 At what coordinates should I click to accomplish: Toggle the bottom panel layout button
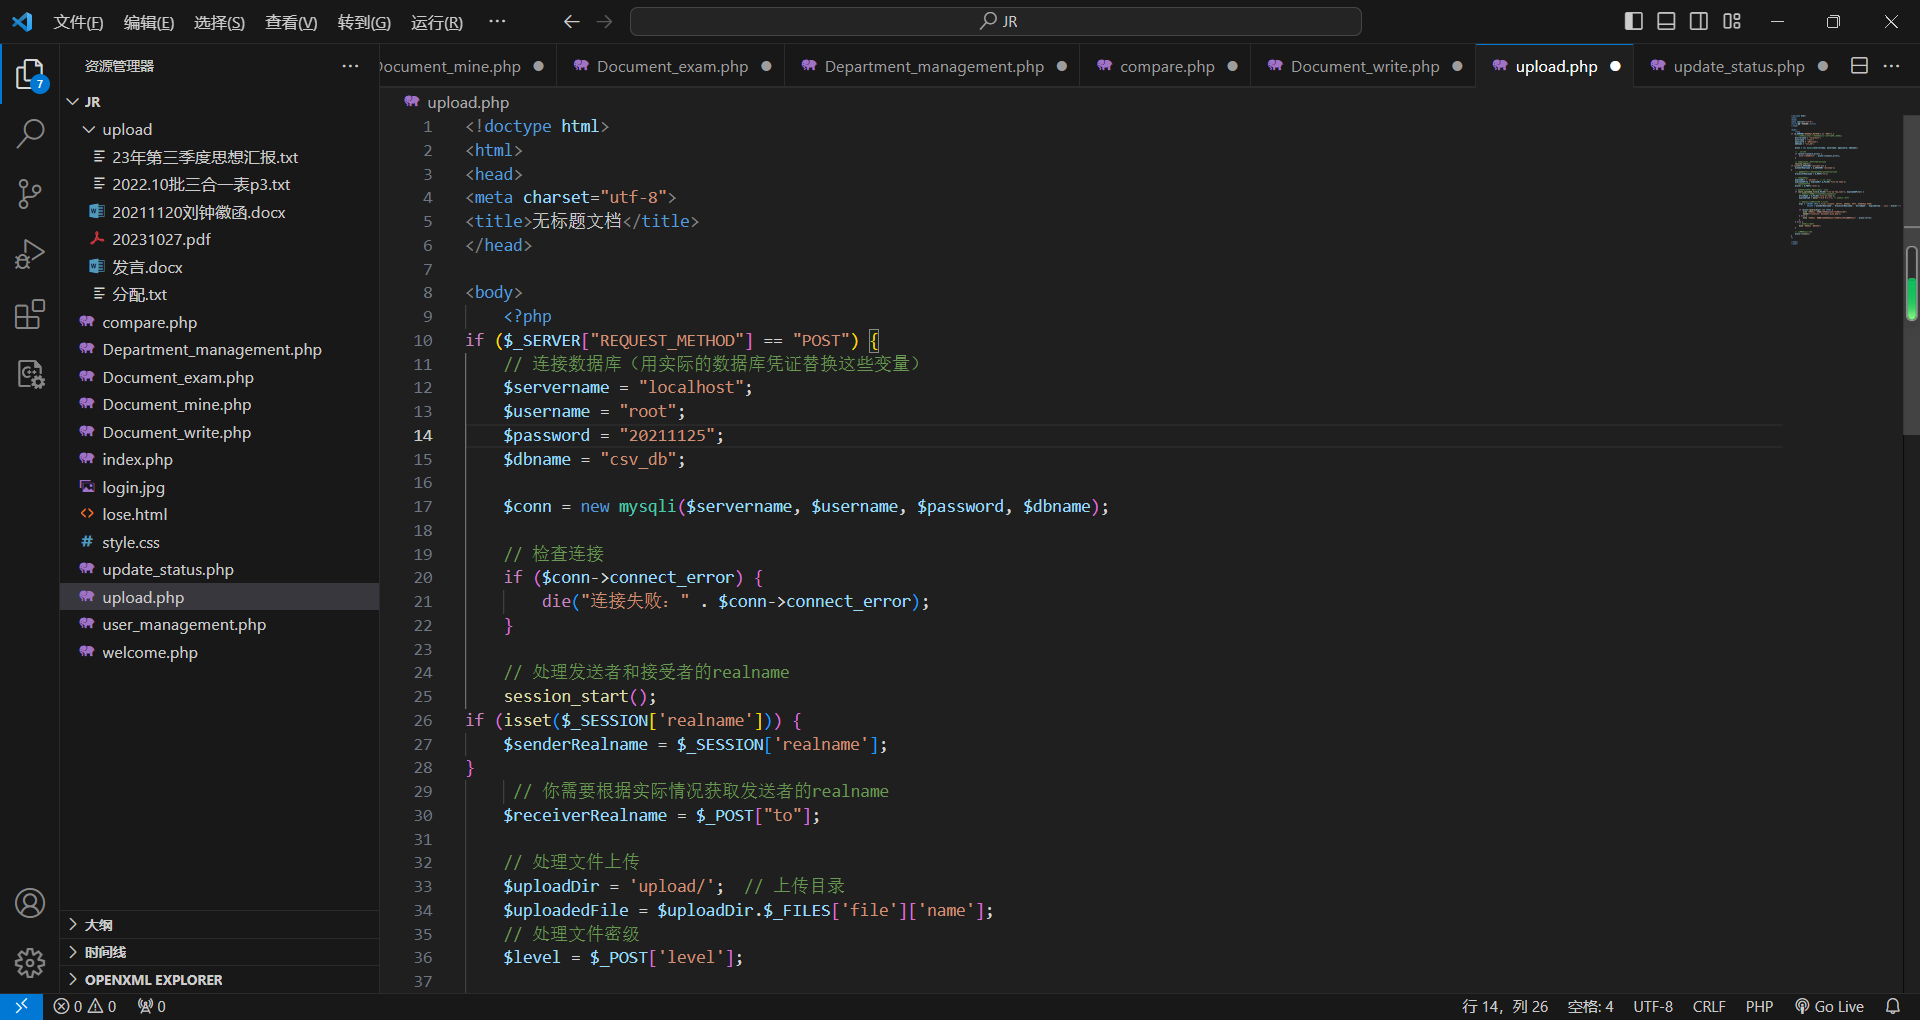tap(1666, 21)
